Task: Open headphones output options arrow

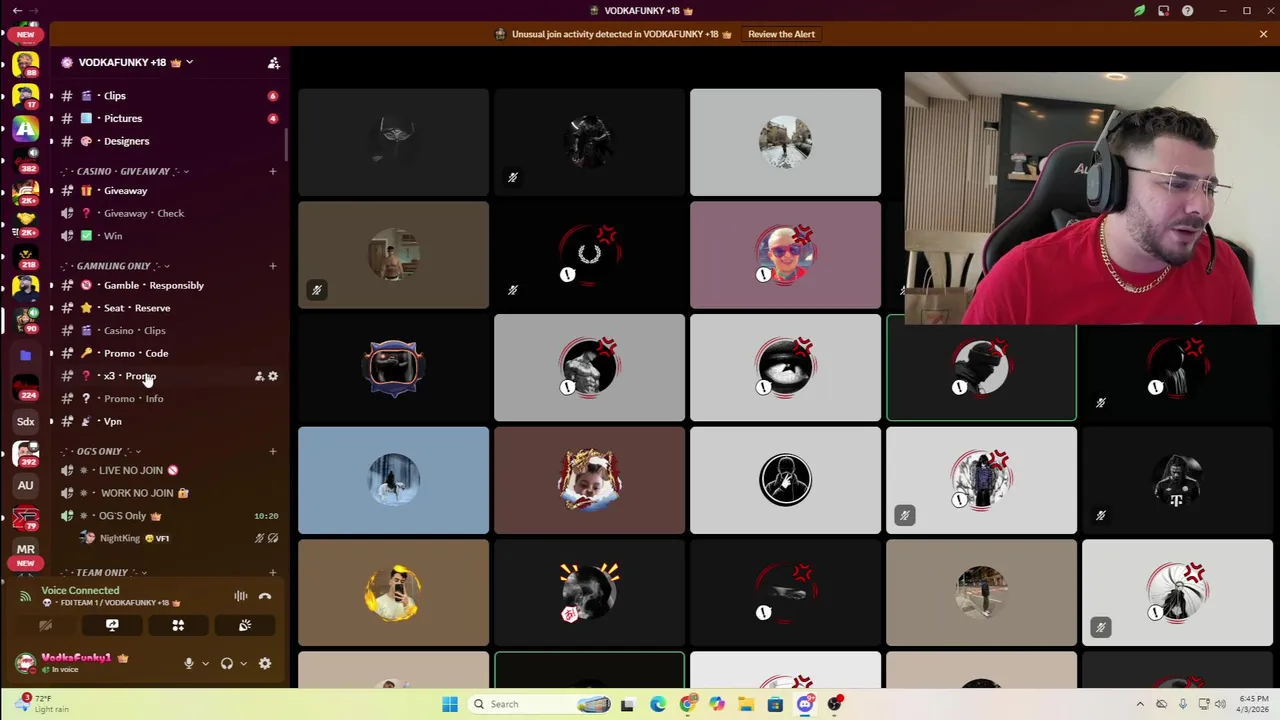Action: point(243,663)
